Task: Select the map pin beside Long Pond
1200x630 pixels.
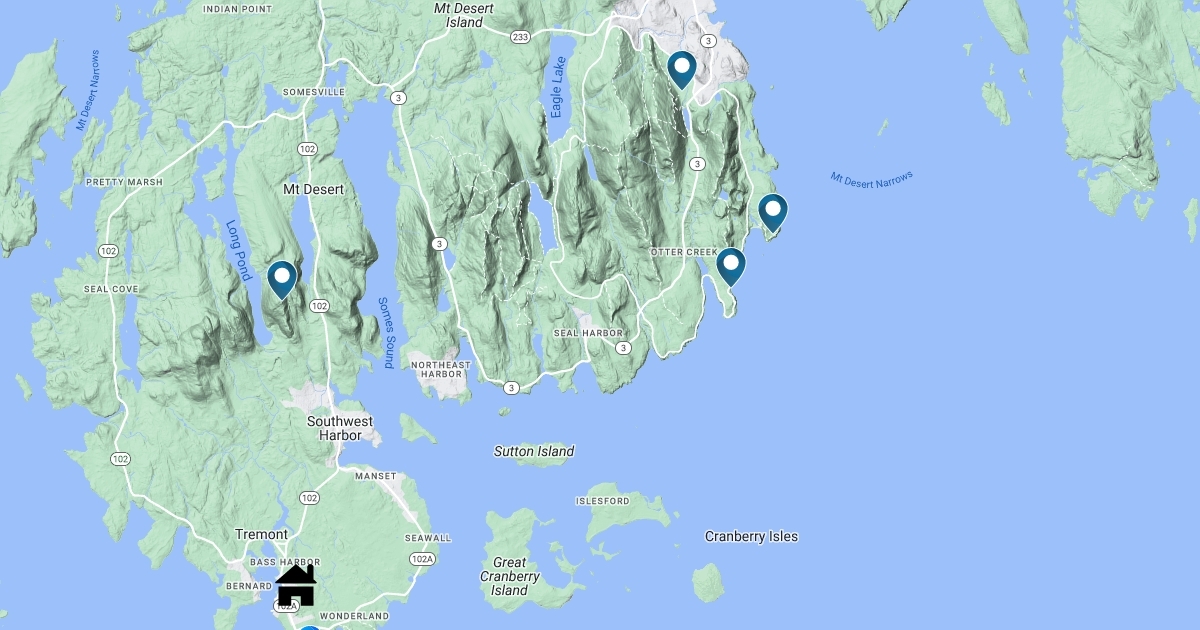Action: (x=282, y=280)
